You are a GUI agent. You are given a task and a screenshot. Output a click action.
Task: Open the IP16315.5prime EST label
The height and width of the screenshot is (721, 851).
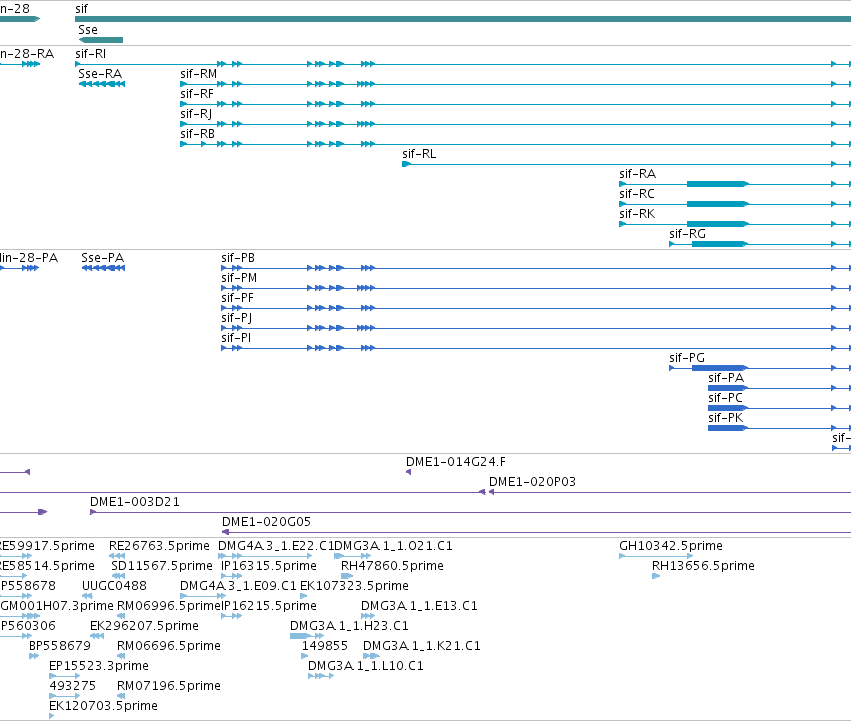[269, 566]
